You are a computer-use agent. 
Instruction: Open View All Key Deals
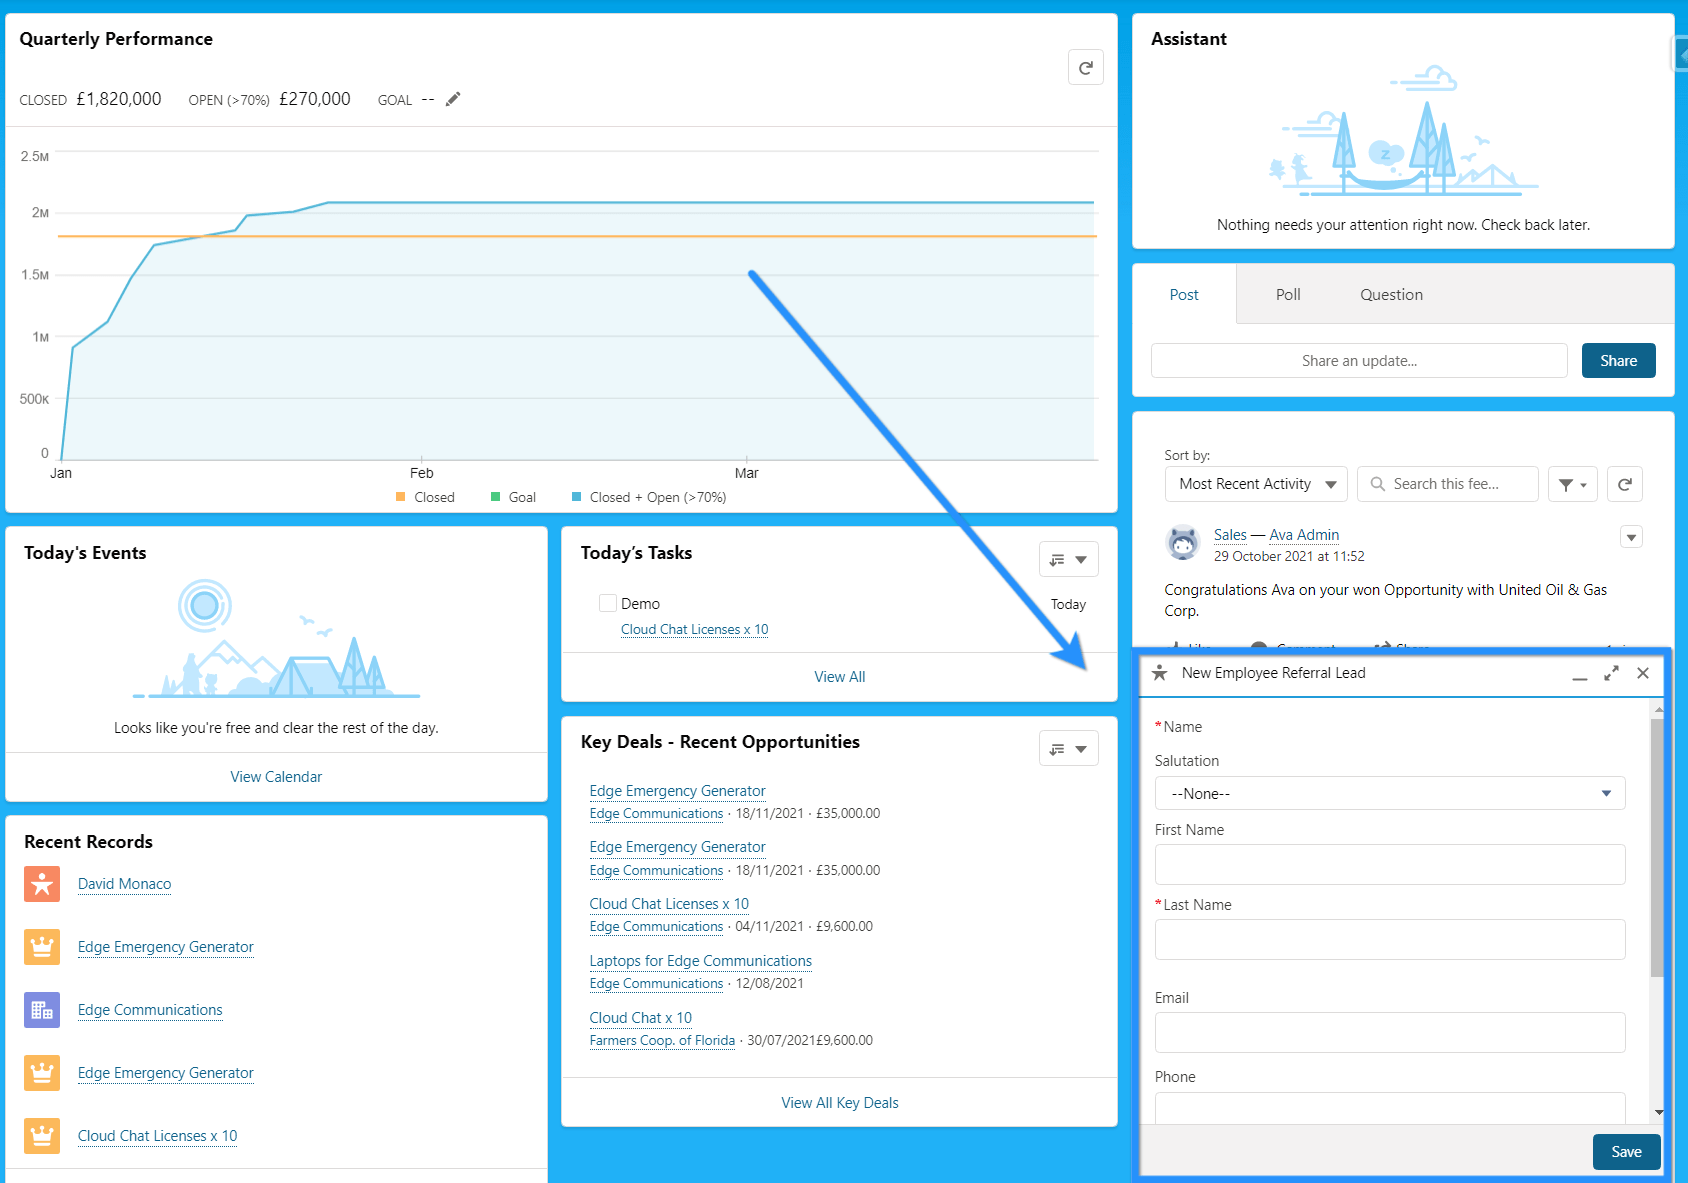[x=839, y=1102]
